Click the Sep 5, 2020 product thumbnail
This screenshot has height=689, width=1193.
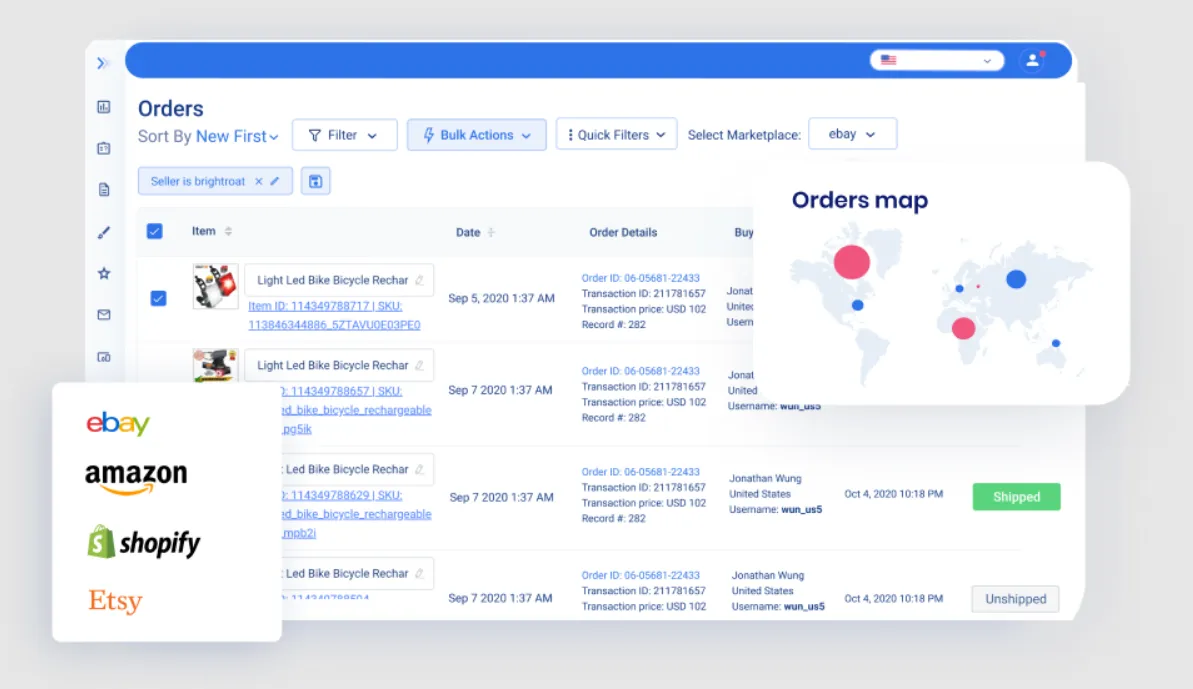[215, 287]
